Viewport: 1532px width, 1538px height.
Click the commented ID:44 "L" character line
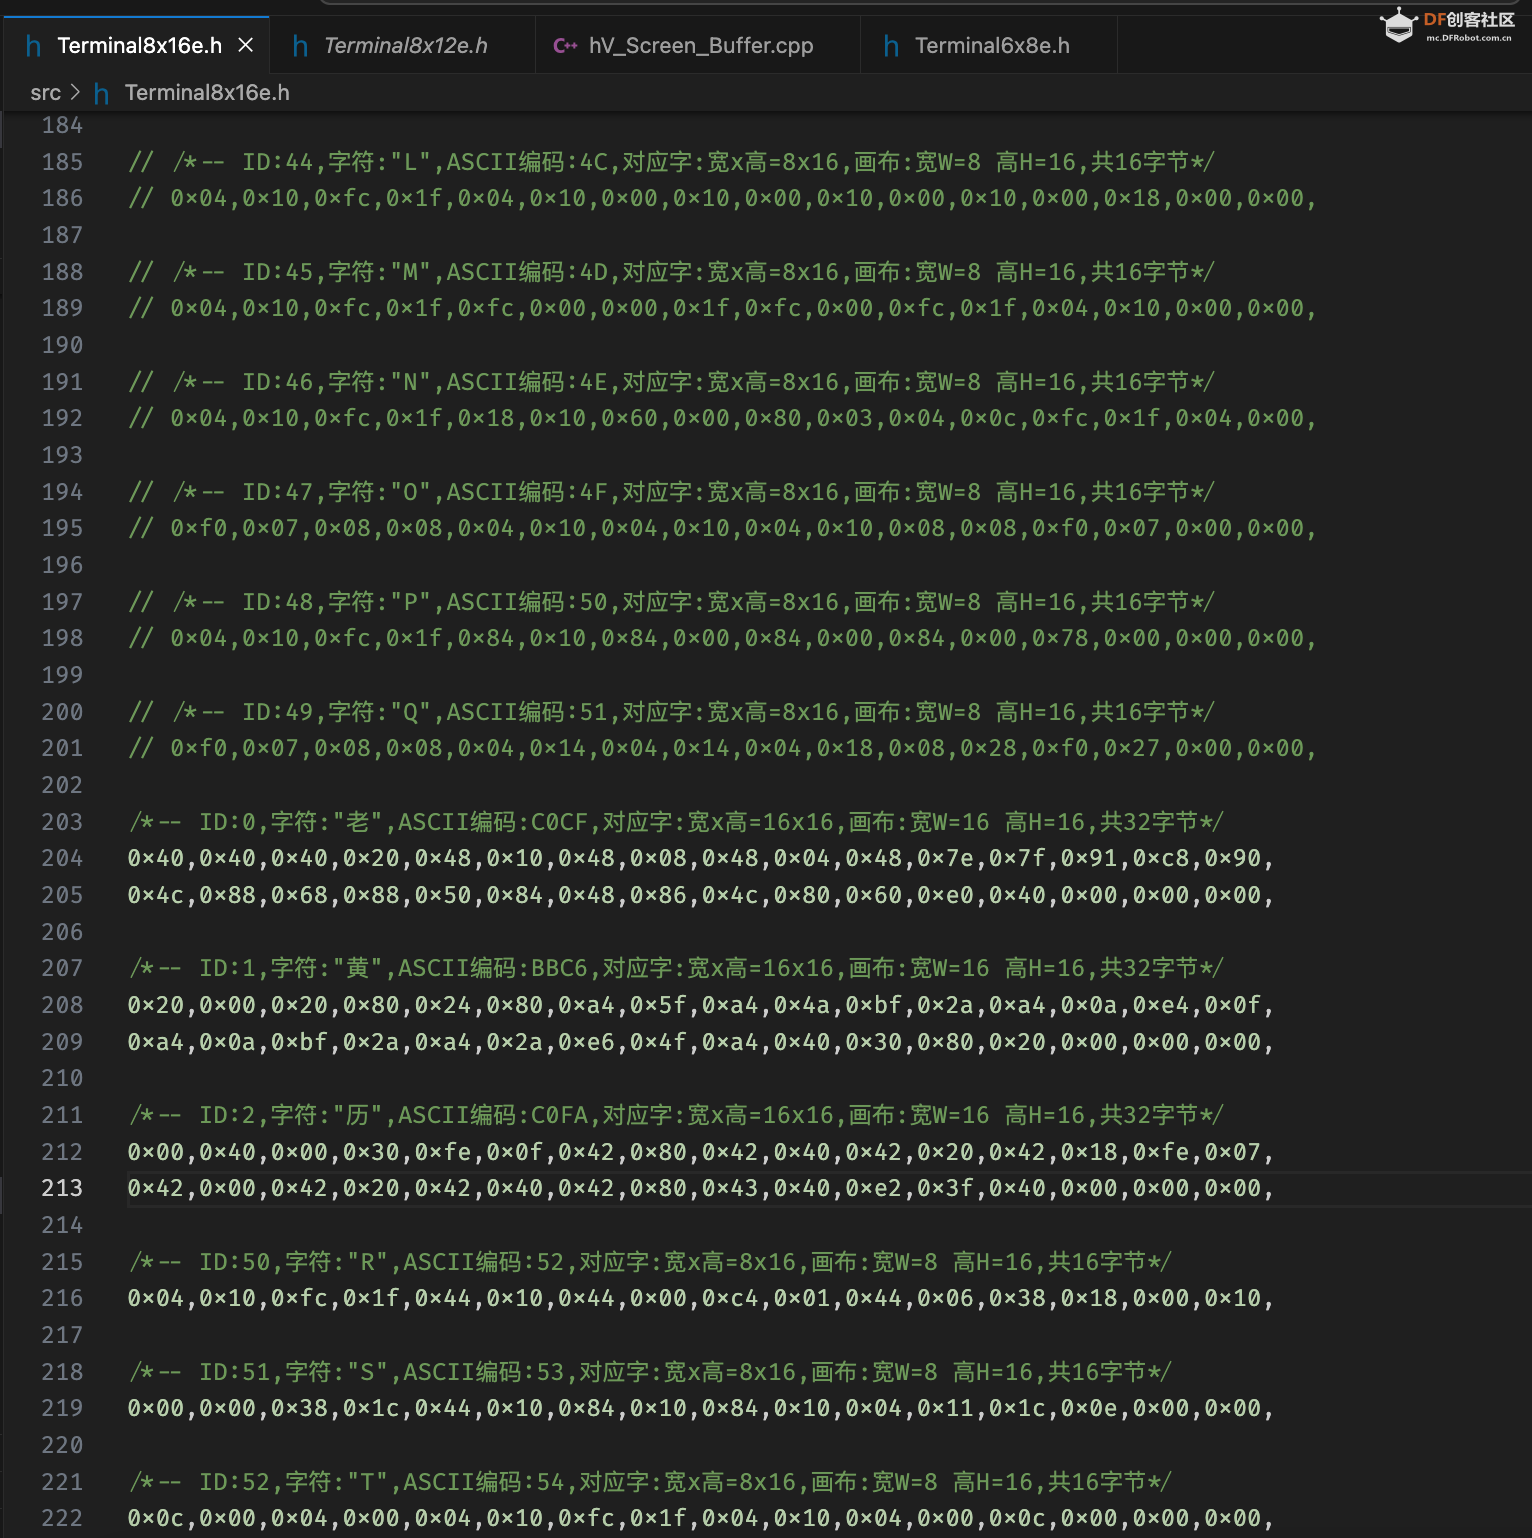click(671, 162)
